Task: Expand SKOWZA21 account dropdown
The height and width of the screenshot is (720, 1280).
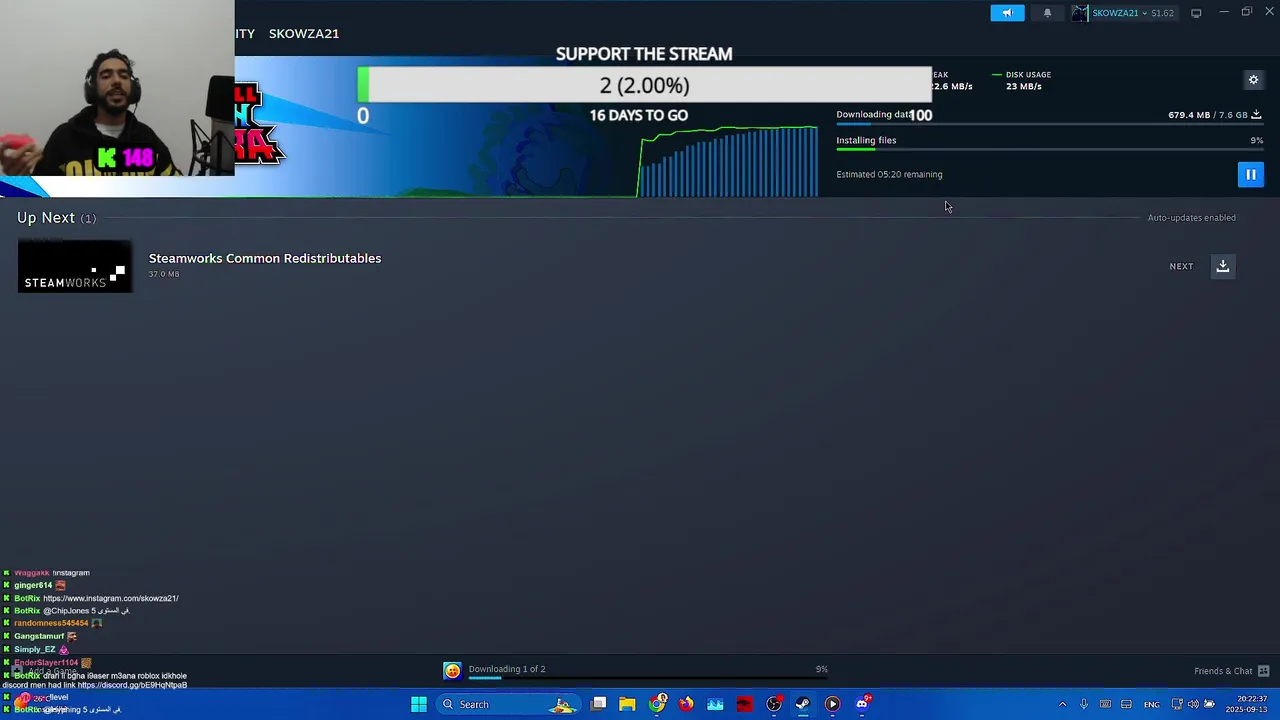Action: tap(1132, 13)
